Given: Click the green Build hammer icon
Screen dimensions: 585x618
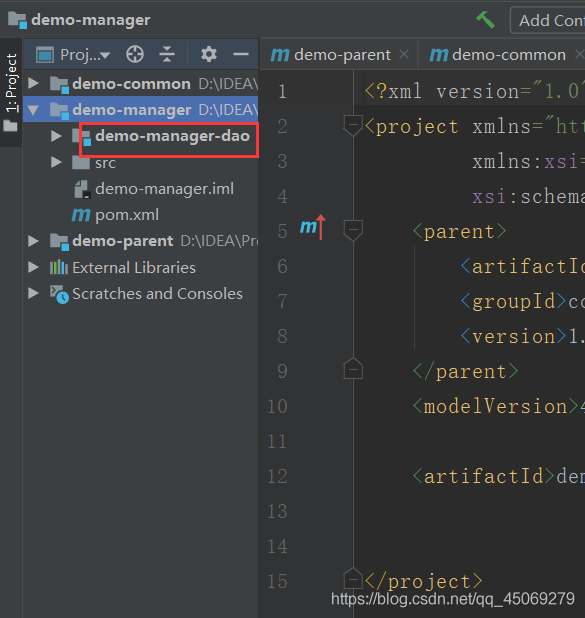Looking at the screenshot, I should (x=485, y=20).
